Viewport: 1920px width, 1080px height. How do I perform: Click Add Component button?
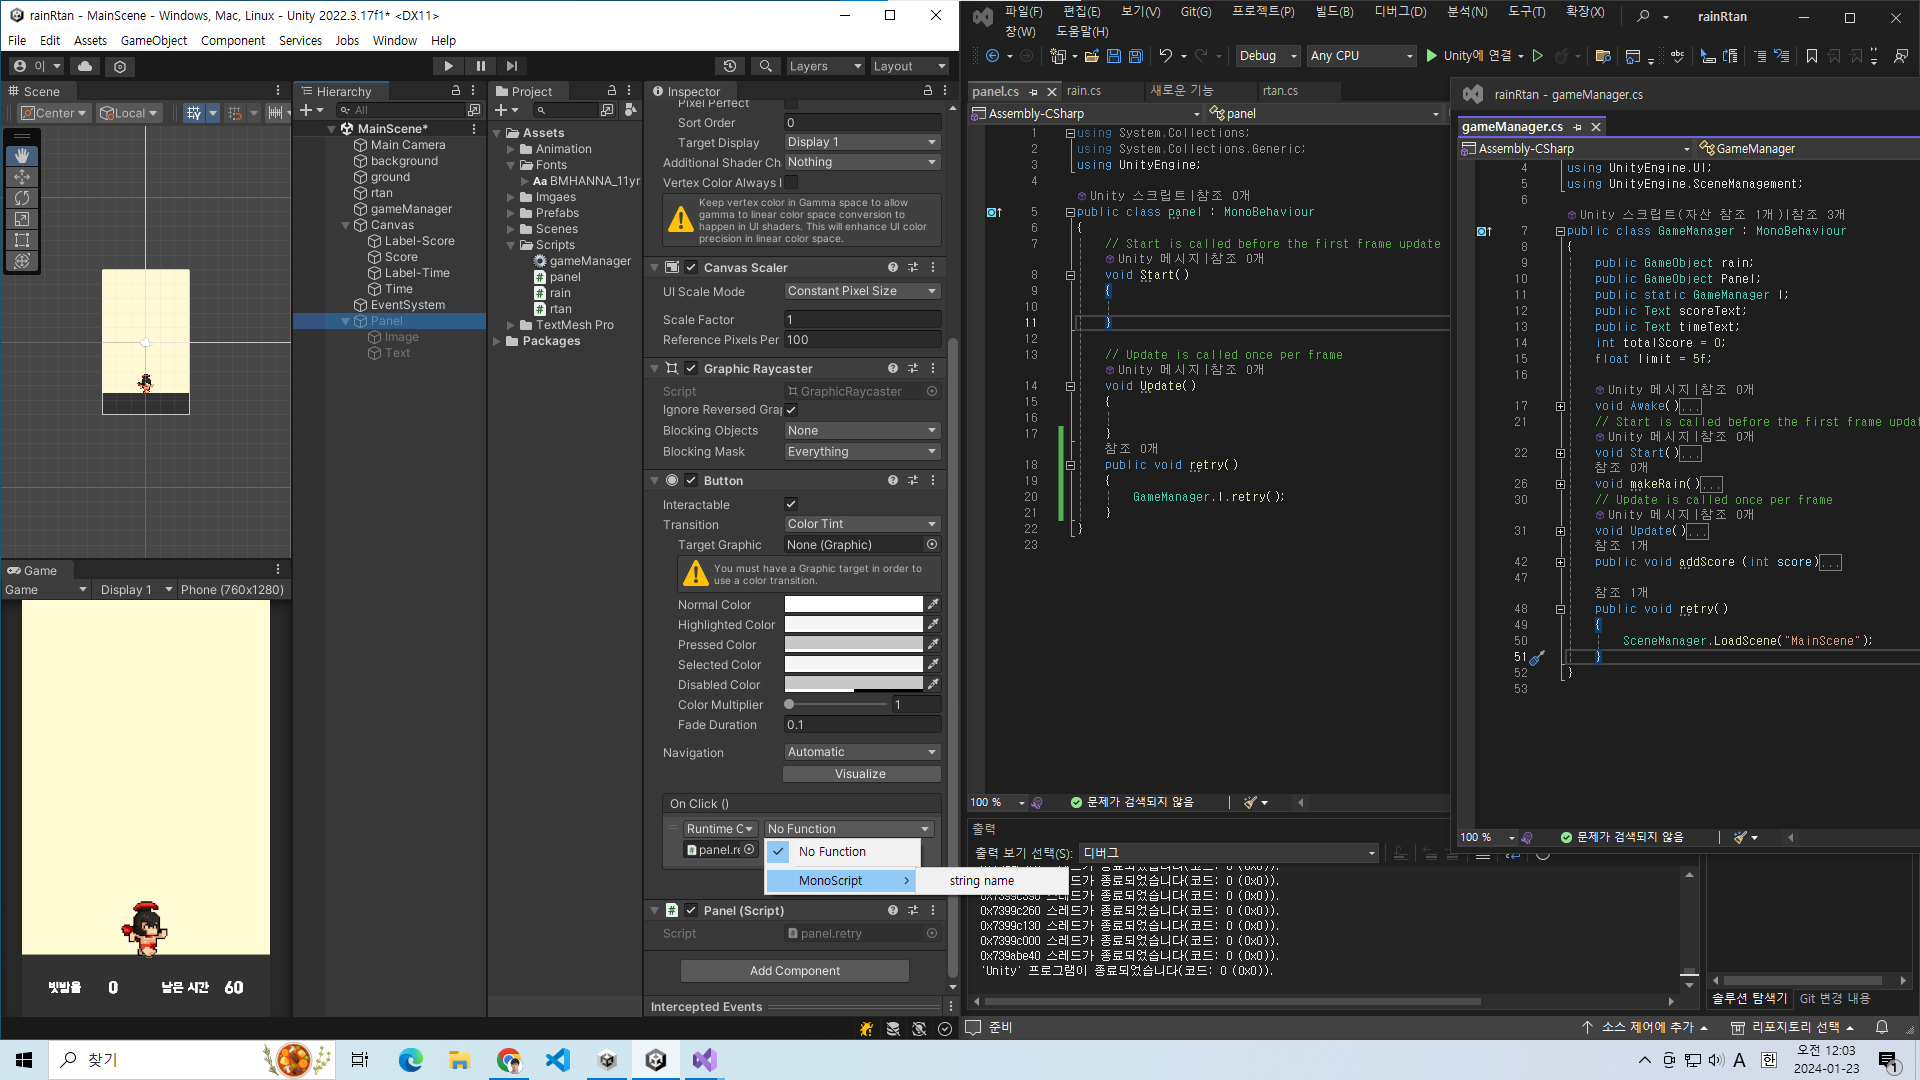[795, 971]
